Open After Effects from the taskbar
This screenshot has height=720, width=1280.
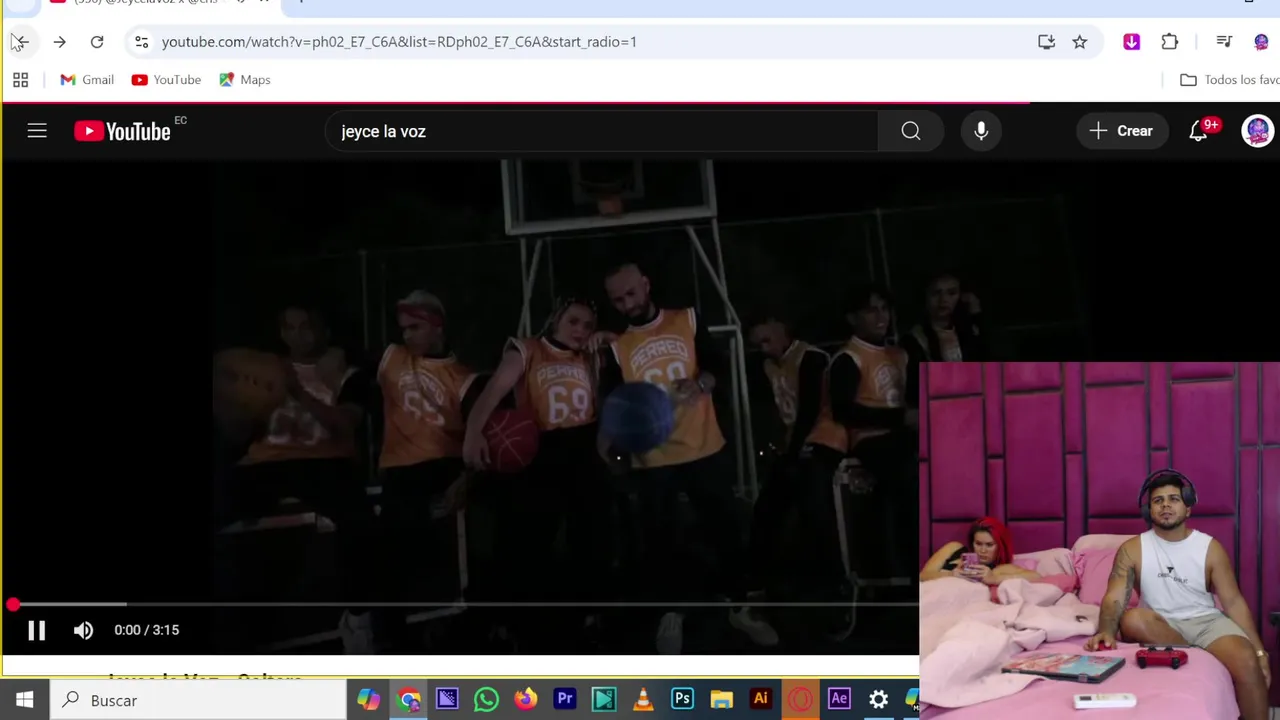pyautogui.click(x=839, y=700)
